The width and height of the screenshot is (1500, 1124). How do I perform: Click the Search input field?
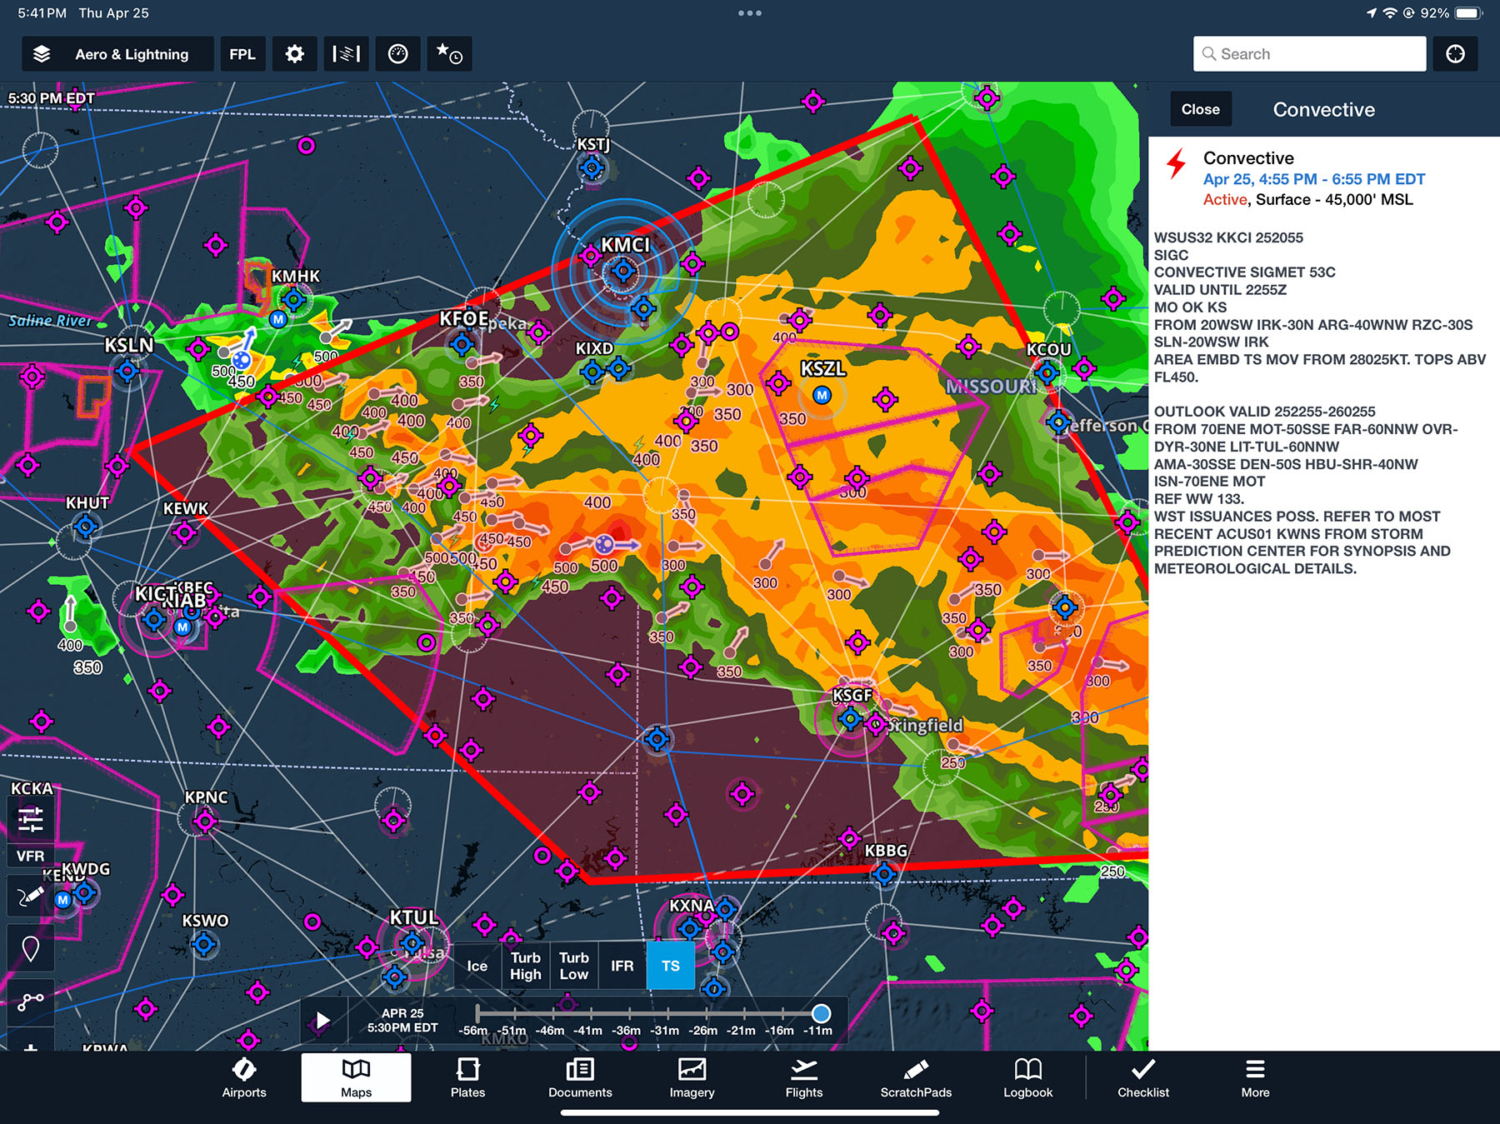click(1309, 53)
